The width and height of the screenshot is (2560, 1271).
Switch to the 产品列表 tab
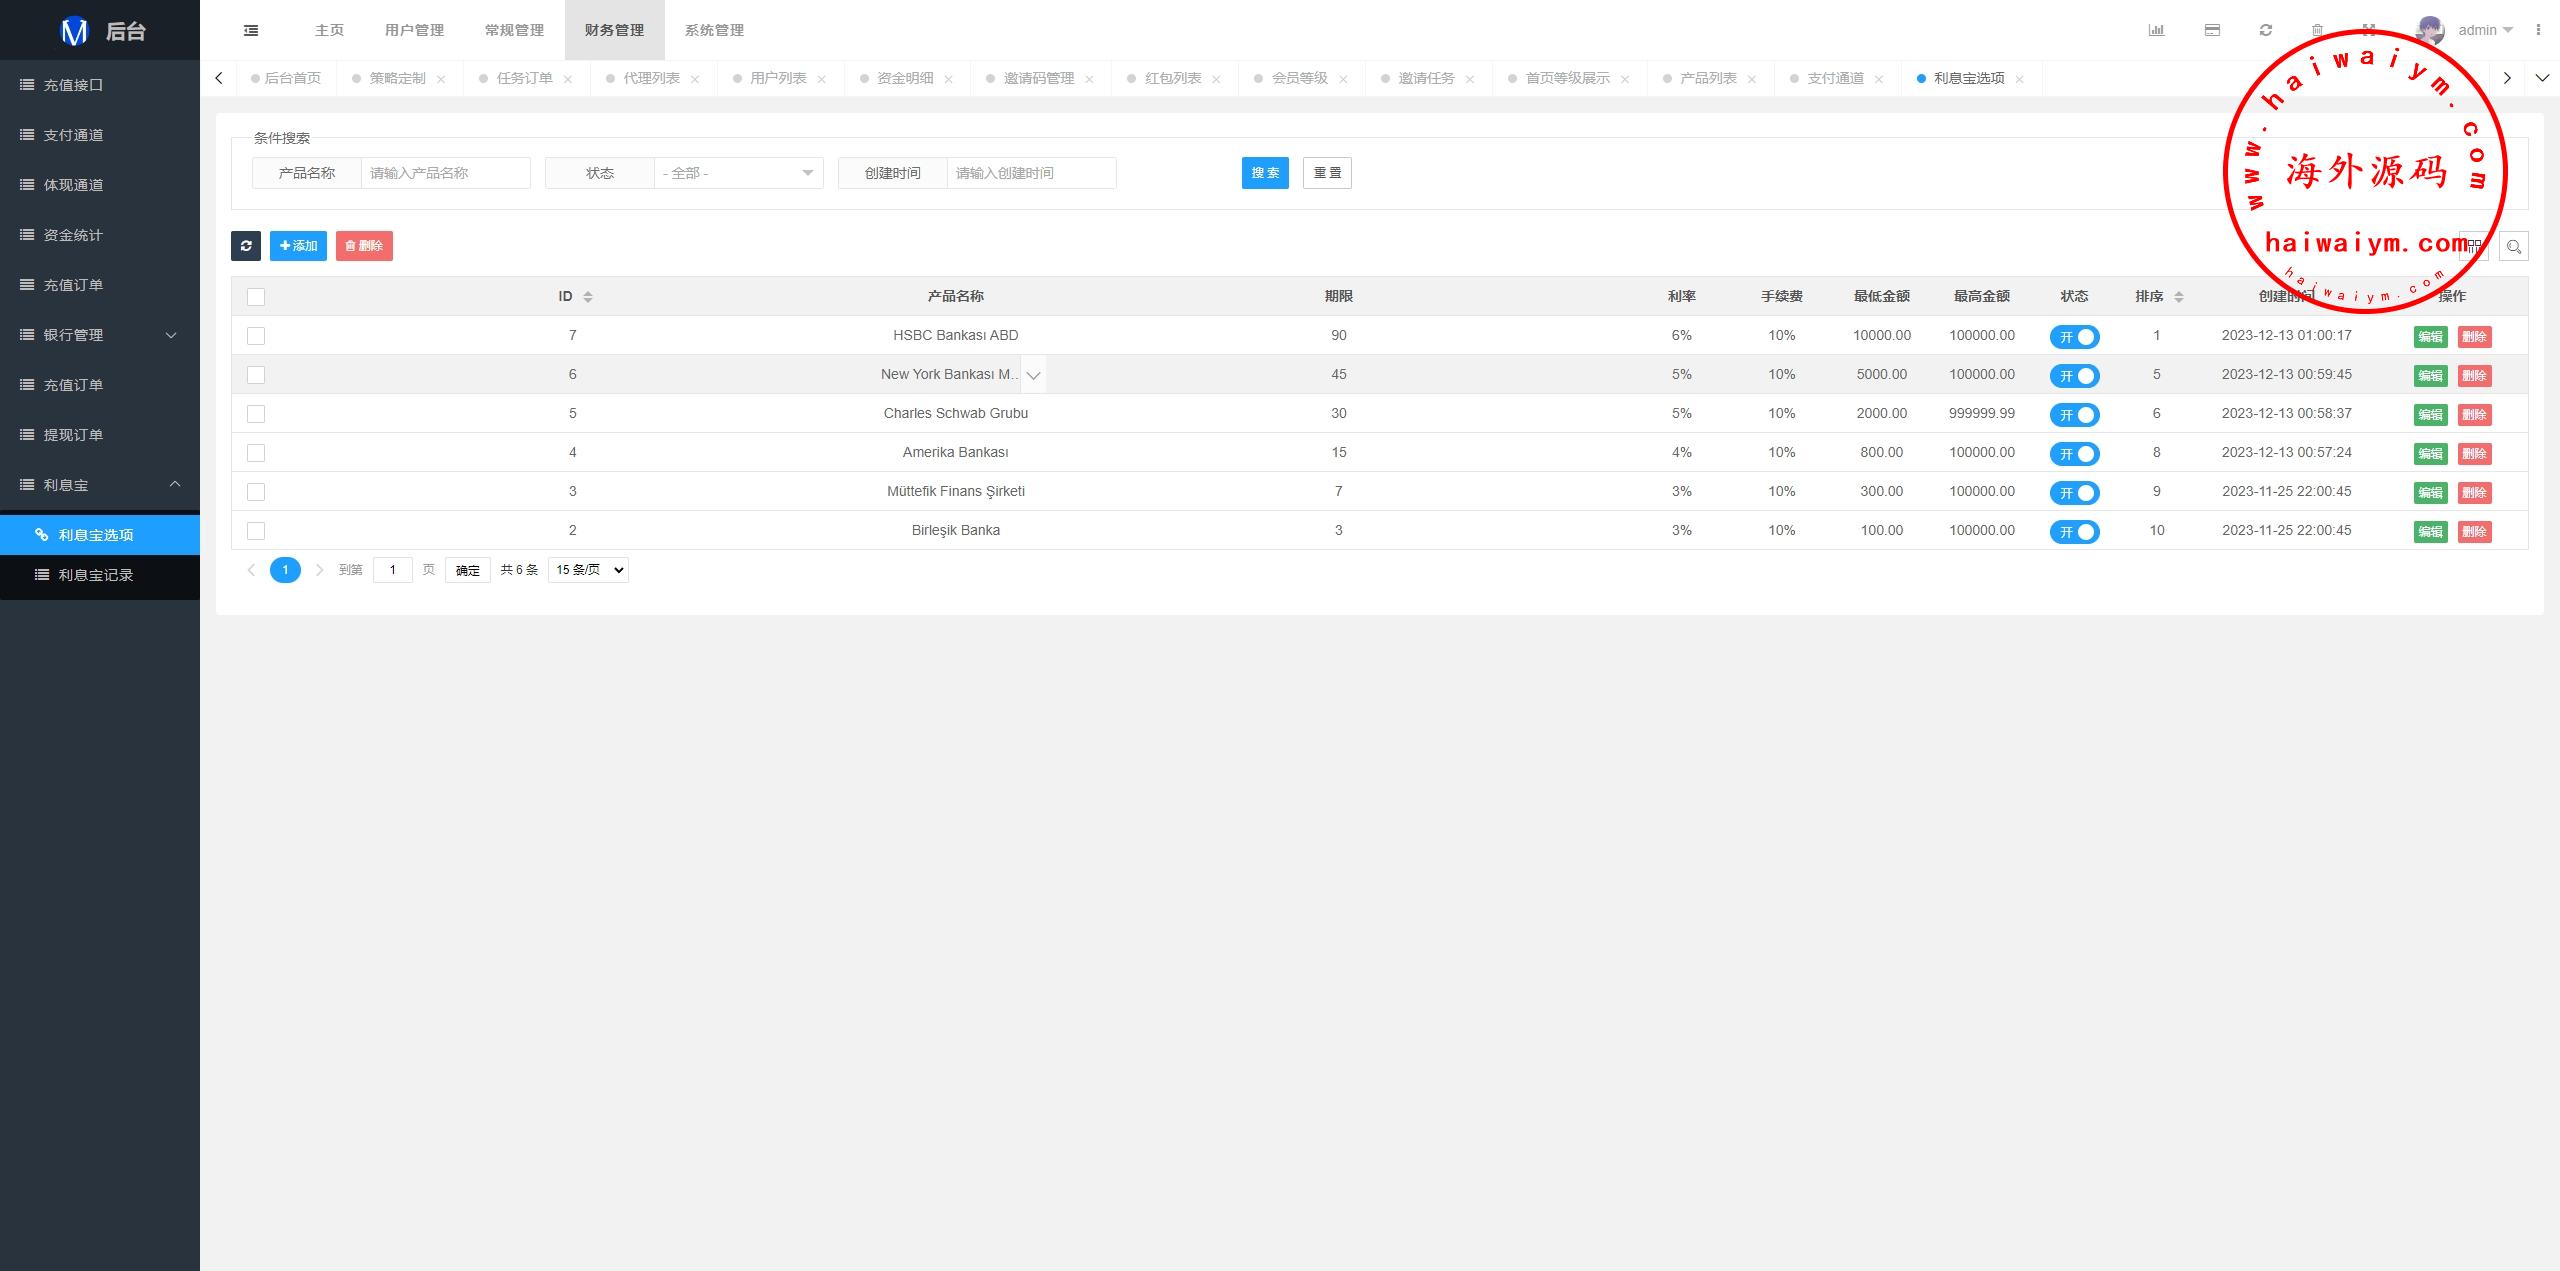[1707, 78]
